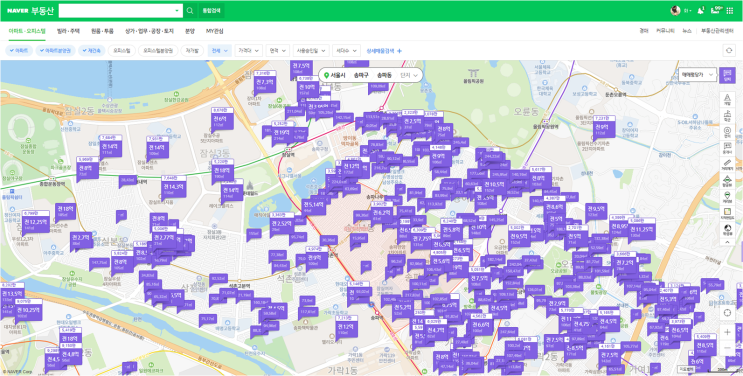Uncheck the 아파트분양권 filter chip
The width and height of the screenshot is (743, 376).
click(55, 51)
